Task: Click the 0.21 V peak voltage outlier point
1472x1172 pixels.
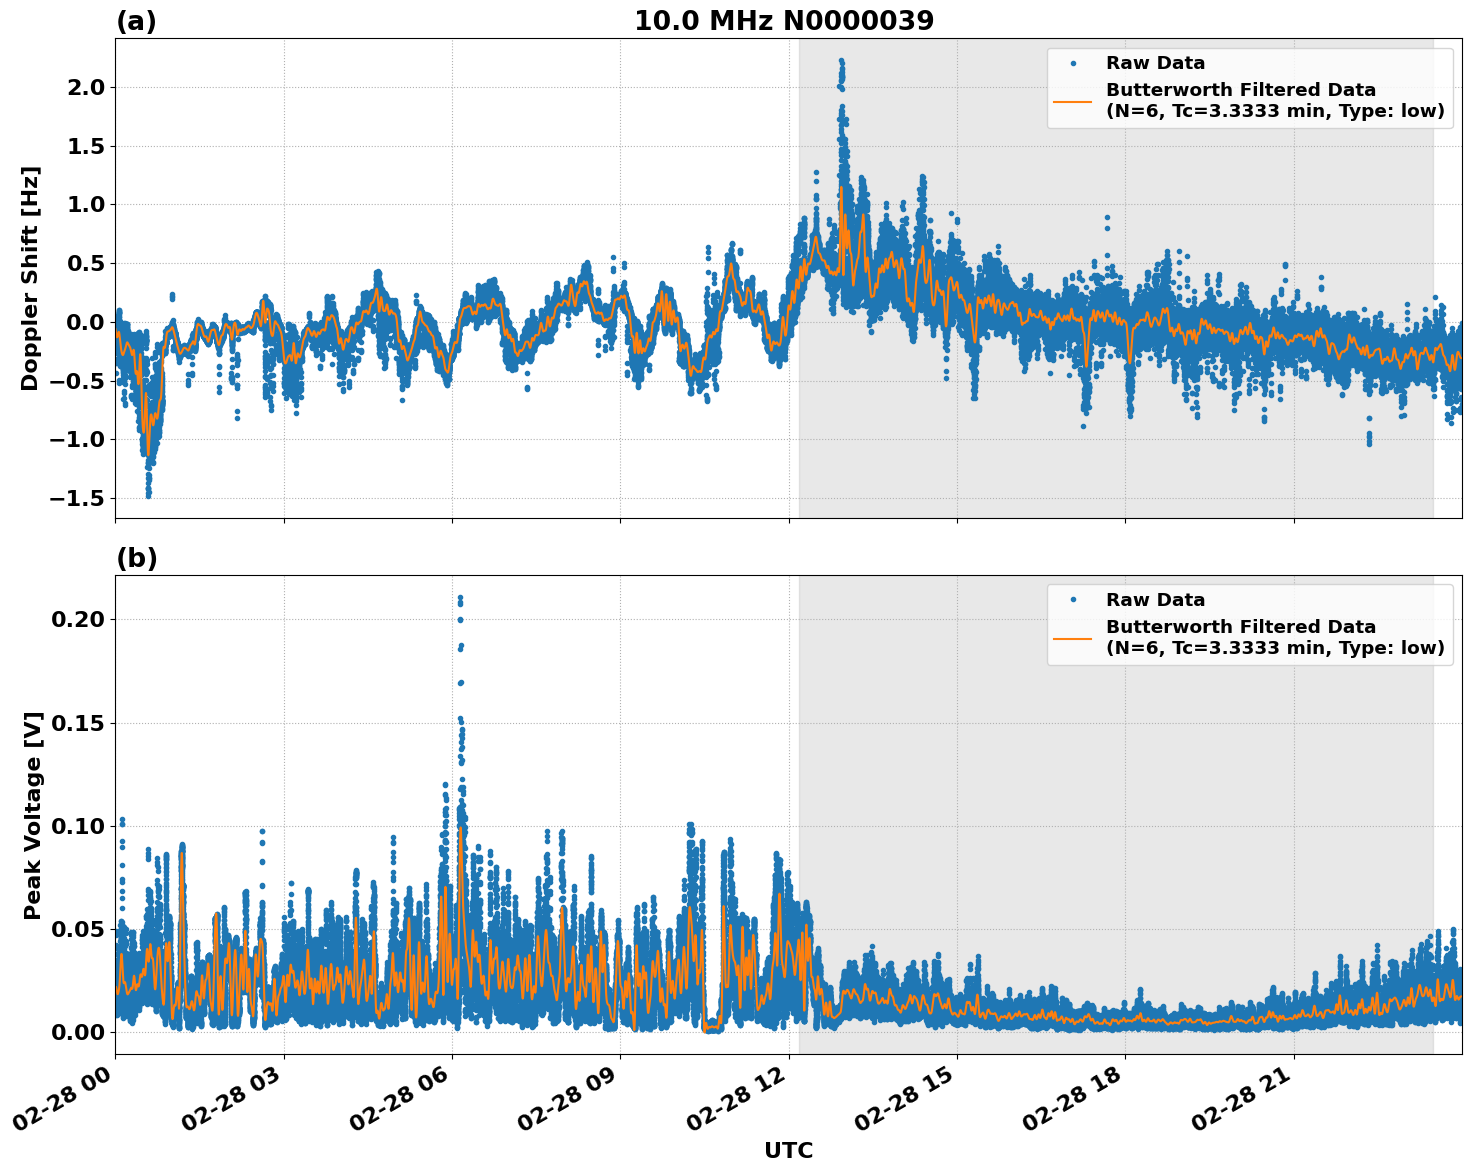Action: click(x=460, y=595)
